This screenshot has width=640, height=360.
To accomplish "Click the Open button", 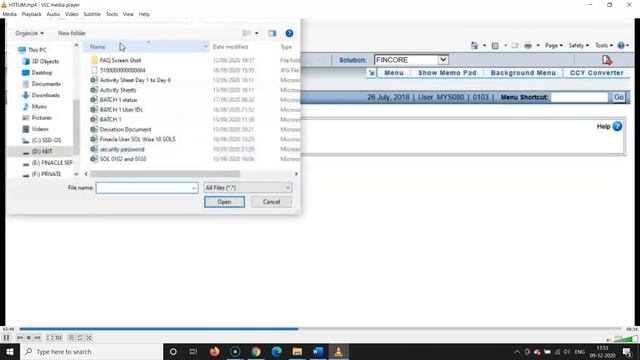I will [224, 202].
